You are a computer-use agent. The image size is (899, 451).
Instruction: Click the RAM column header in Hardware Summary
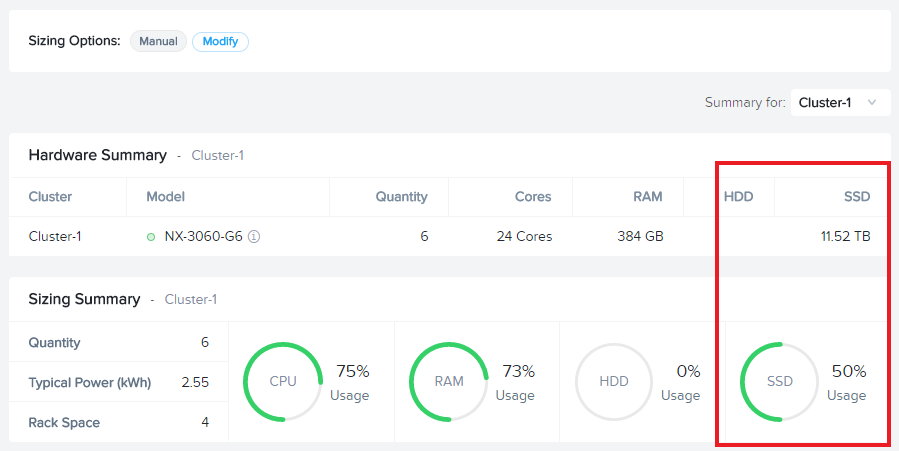648,197
